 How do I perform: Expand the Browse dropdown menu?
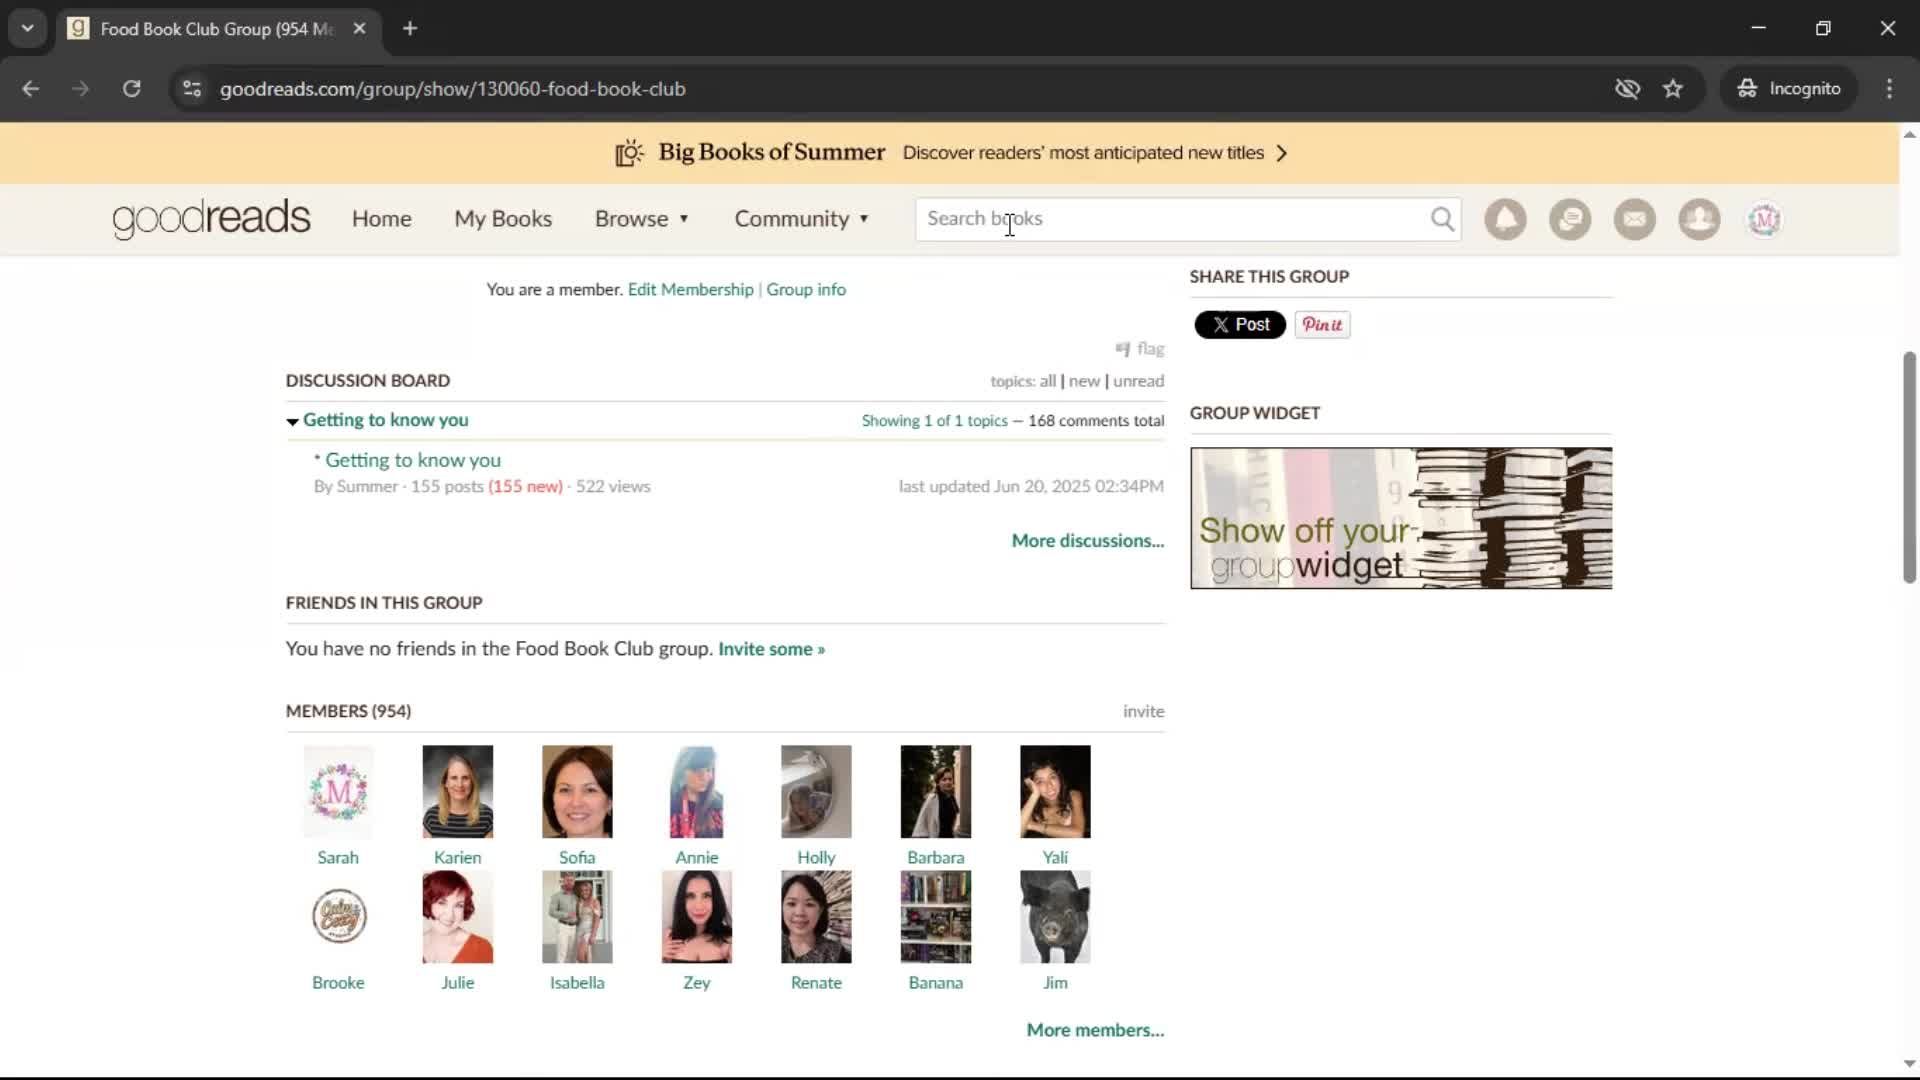[642, 219]
